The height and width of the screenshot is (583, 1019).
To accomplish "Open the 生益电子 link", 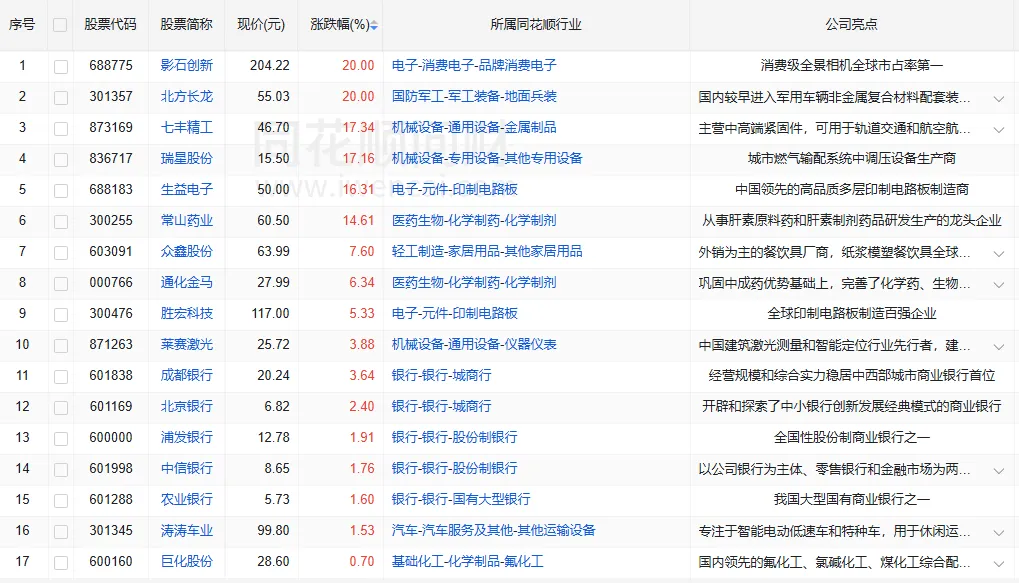I will pyautogui.click(x=187, y=190).
